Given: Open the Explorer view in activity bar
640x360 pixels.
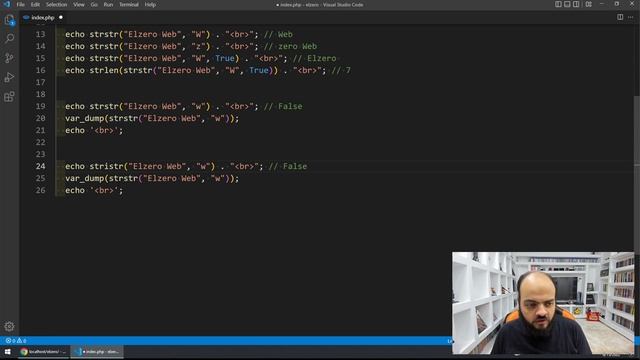Looking at the screenshot, I should [x=9, y=20].
